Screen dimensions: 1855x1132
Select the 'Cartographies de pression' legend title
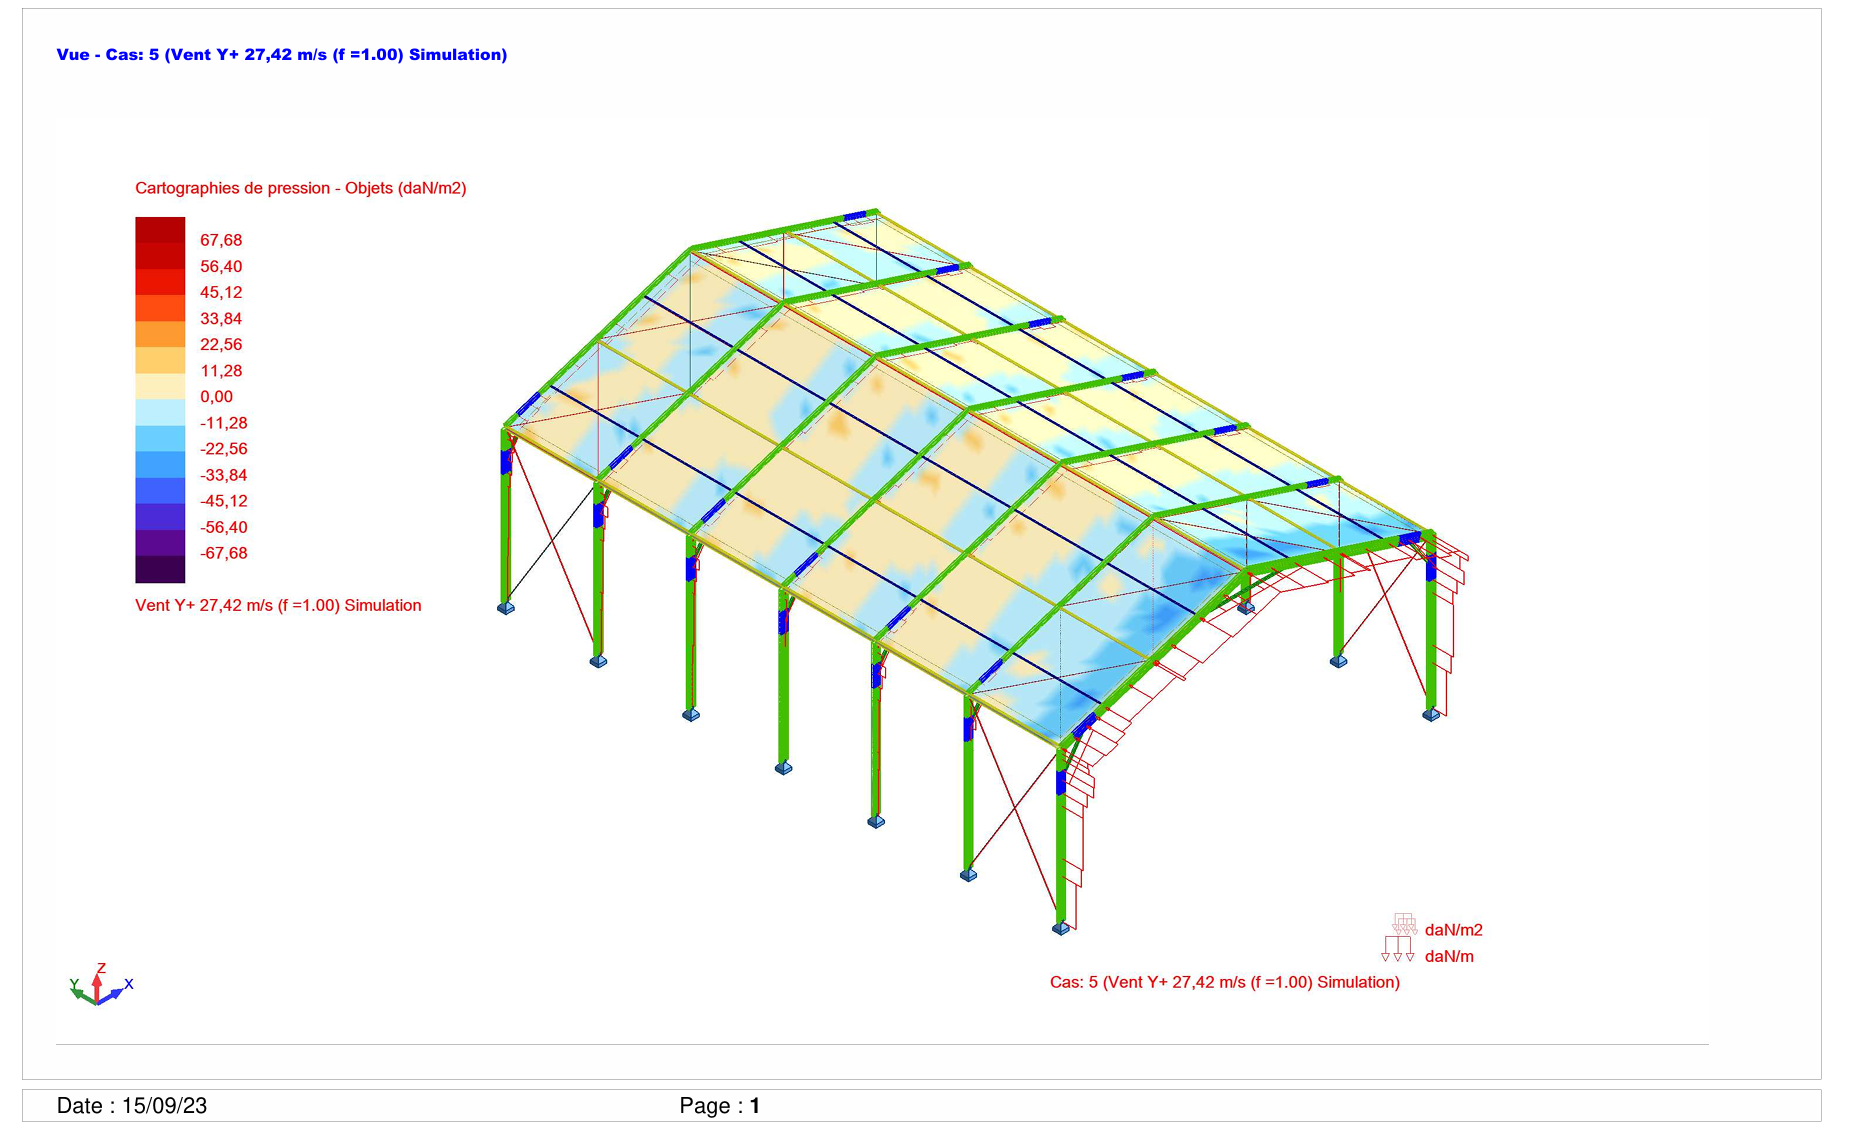(x=300, y=188)
